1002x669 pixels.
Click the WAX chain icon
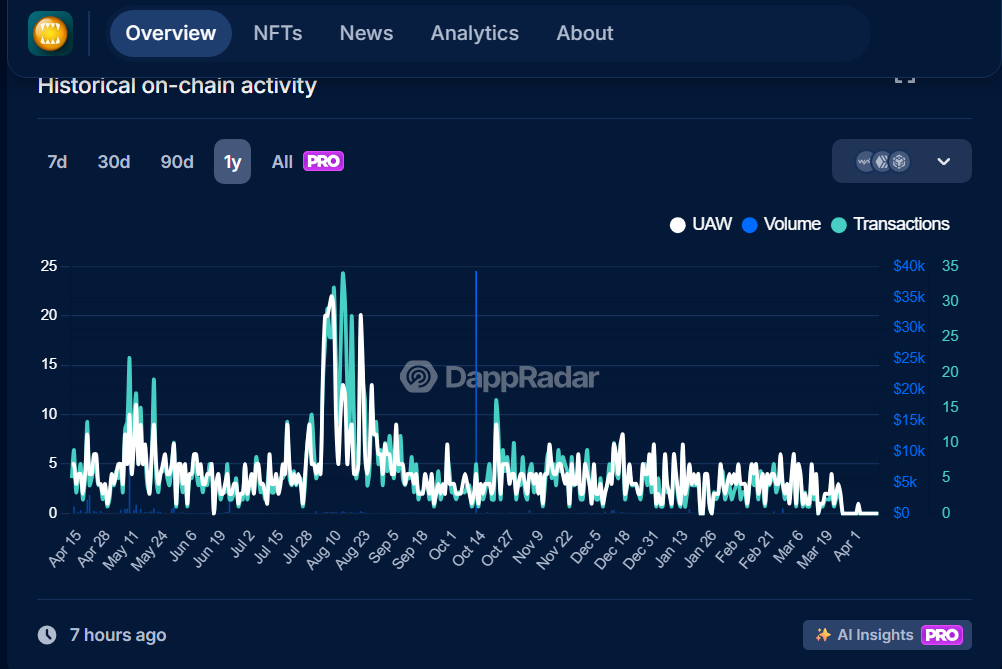[865, 162]
